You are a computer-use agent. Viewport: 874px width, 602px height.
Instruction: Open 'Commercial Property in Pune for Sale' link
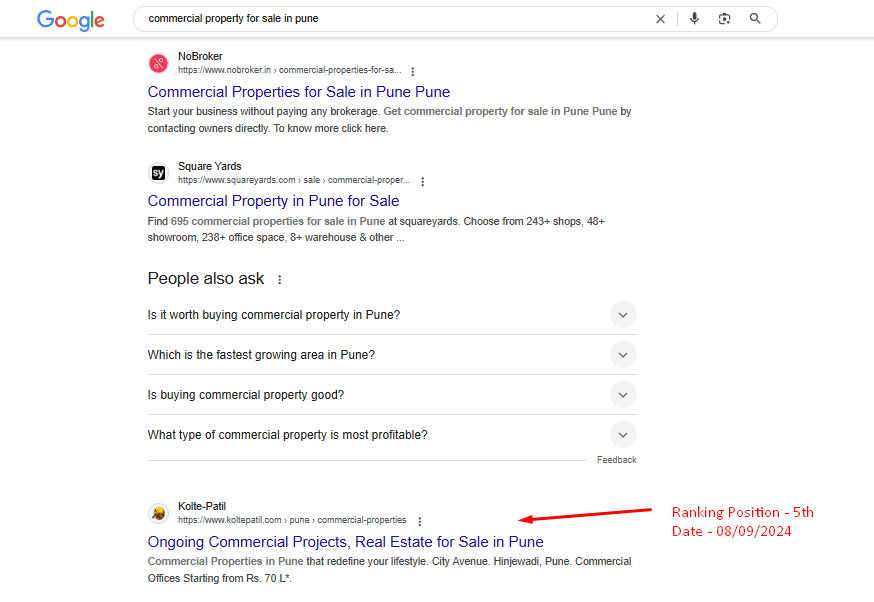pyautogui.click(x=273, y=201)
